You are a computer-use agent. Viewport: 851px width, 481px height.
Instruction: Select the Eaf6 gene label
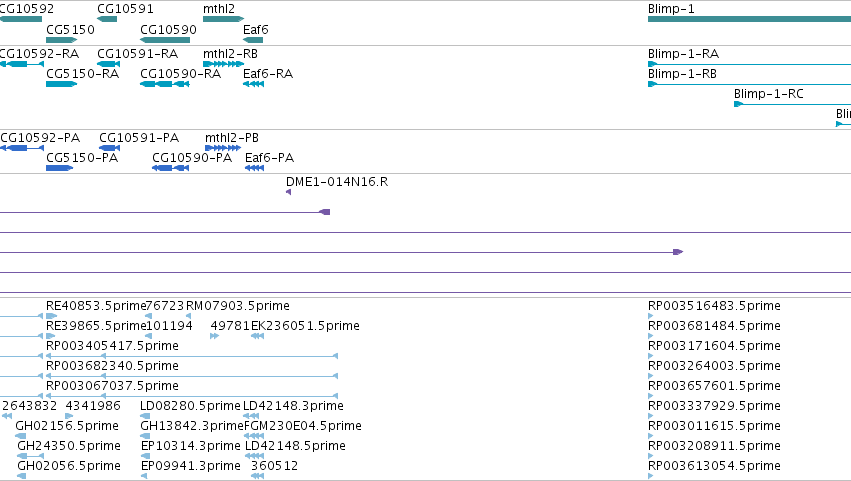pos(256,30)
